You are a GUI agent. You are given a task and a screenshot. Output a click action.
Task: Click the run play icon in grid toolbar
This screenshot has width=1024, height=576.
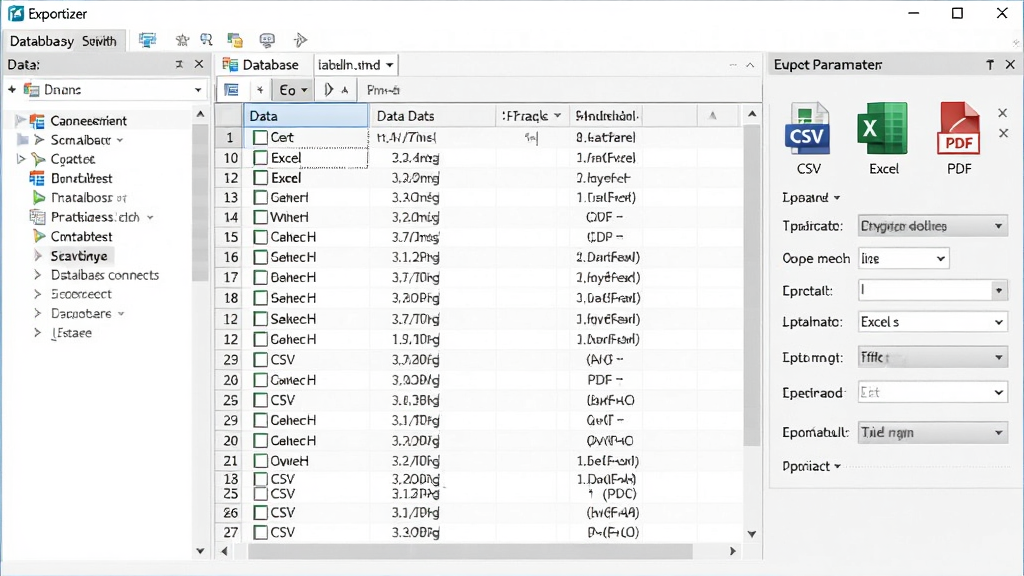click(x=328, y=90)
